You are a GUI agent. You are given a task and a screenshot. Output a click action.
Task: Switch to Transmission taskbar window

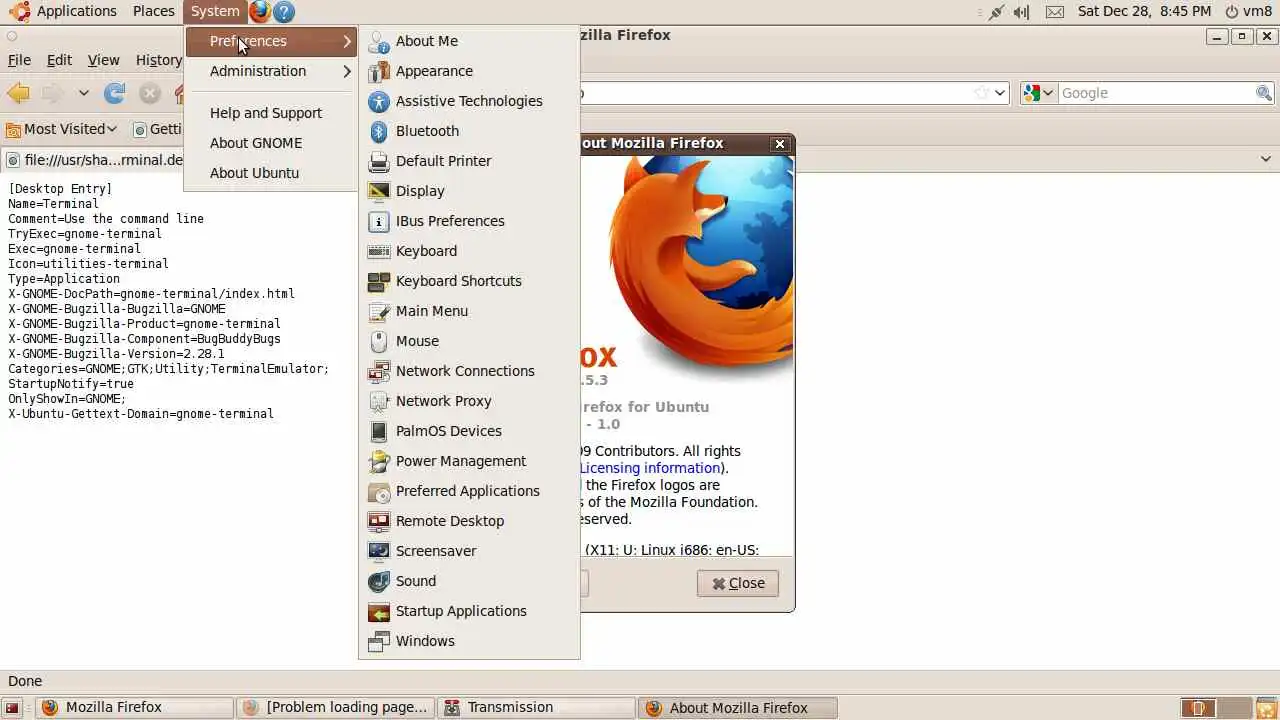pyautogui.click(x=536, y=708)
